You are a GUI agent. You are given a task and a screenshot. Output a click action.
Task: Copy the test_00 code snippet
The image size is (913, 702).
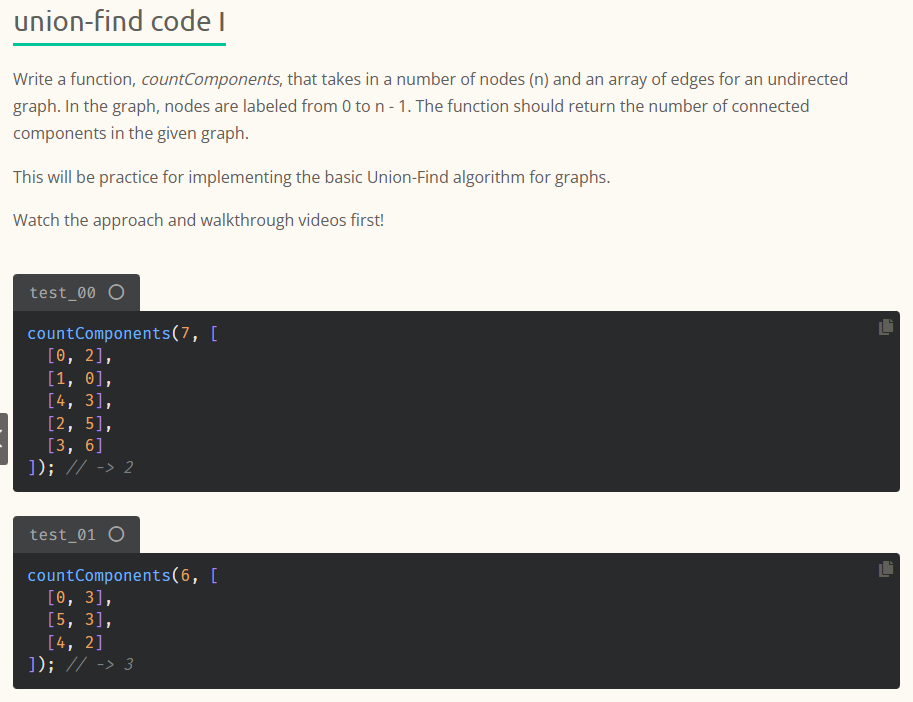coord(885,327)
